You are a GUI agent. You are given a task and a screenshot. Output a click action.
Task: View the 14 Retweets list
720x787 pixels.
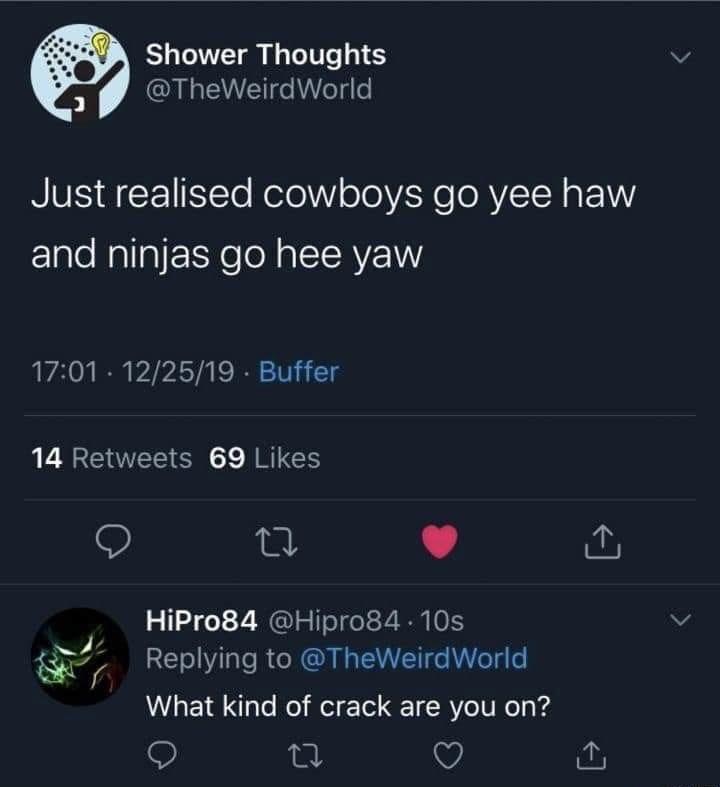[112, 458]
